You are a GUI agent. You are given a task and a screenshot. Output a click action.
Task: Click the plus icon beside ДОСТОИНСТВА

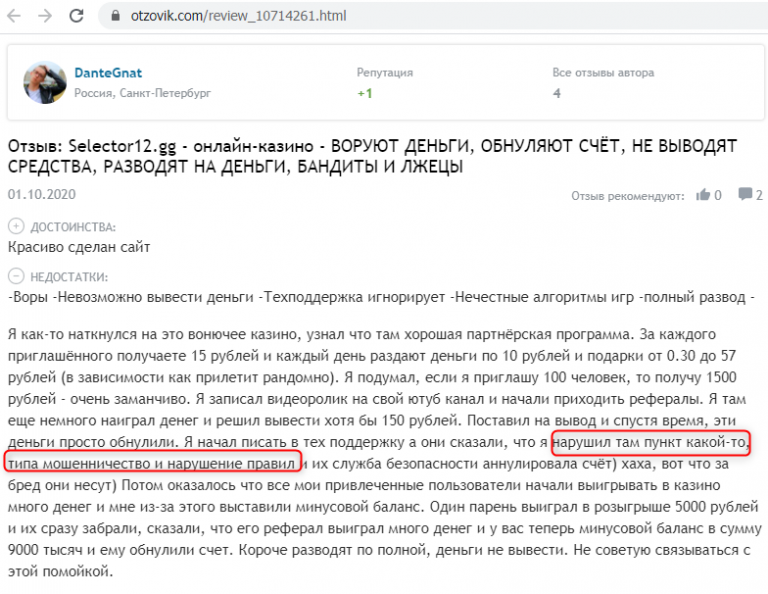click(x=15, y=228)
